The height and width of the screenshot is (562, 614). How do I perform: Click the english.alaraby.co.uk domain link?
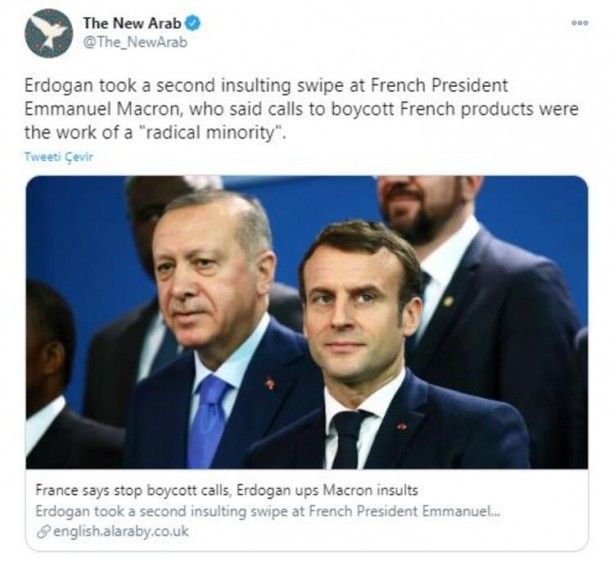tap(121, 531)
